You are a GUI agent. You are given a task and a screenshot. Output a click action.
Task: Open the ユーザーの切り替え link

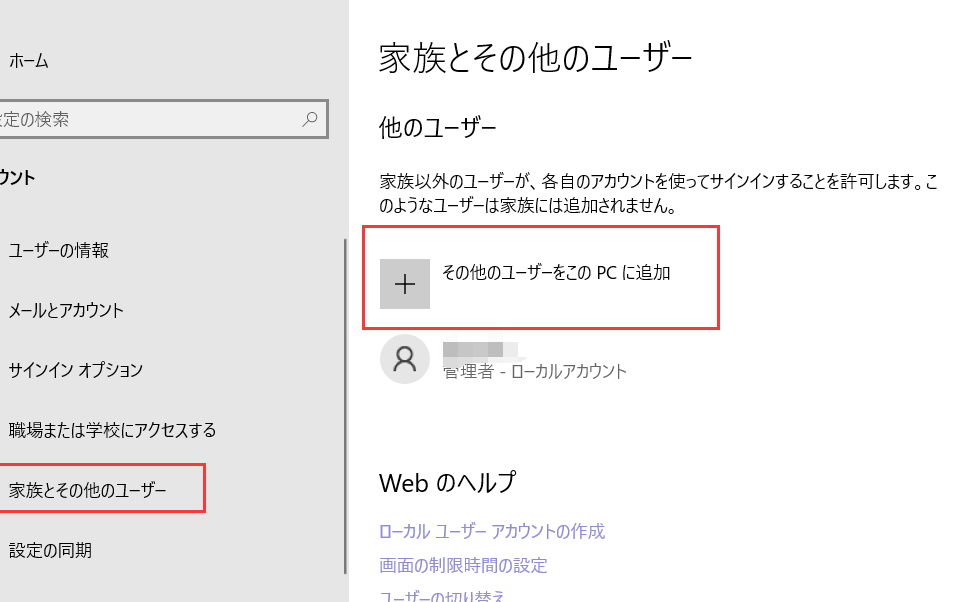pyautogui.click(x=442, y=596)
